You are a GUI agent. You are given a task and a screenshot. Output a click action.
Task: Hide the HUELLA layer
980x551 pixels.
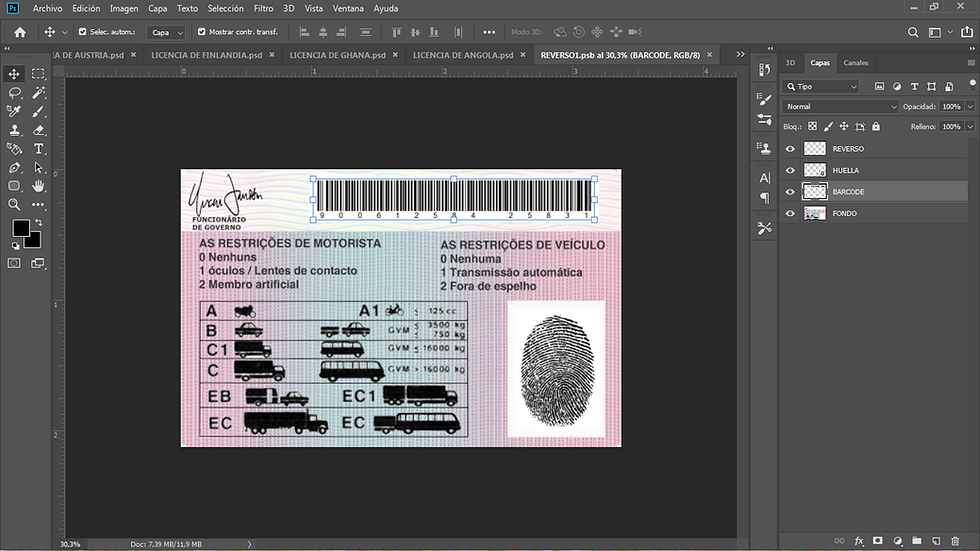[x=790, y=170]
